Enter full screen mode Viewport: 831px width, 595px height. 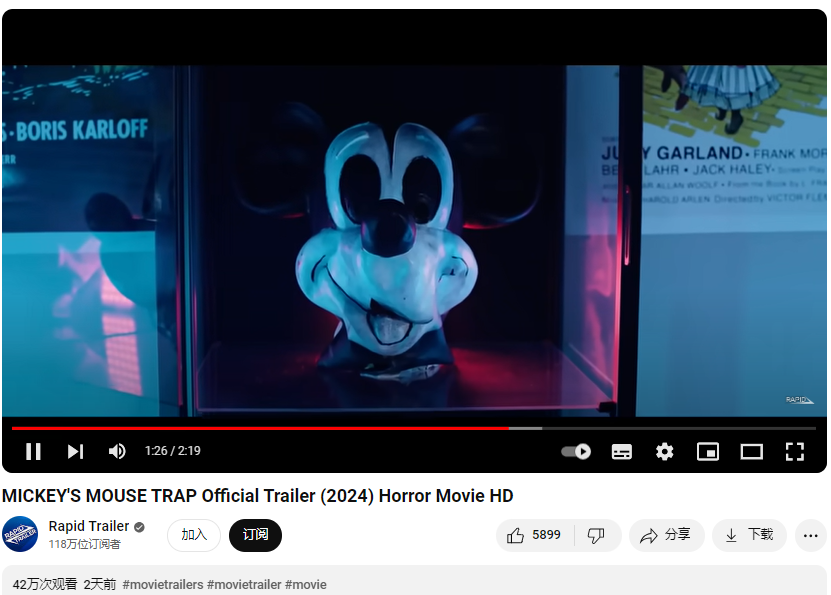click(x=794, y=451)
